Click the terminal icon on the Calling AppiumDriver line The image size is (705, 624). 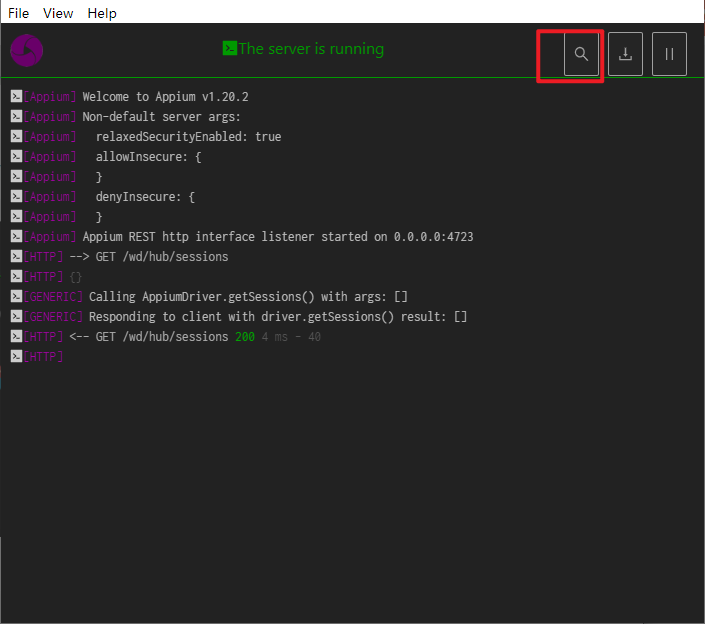pyautogui.click(x=17, y=296)
